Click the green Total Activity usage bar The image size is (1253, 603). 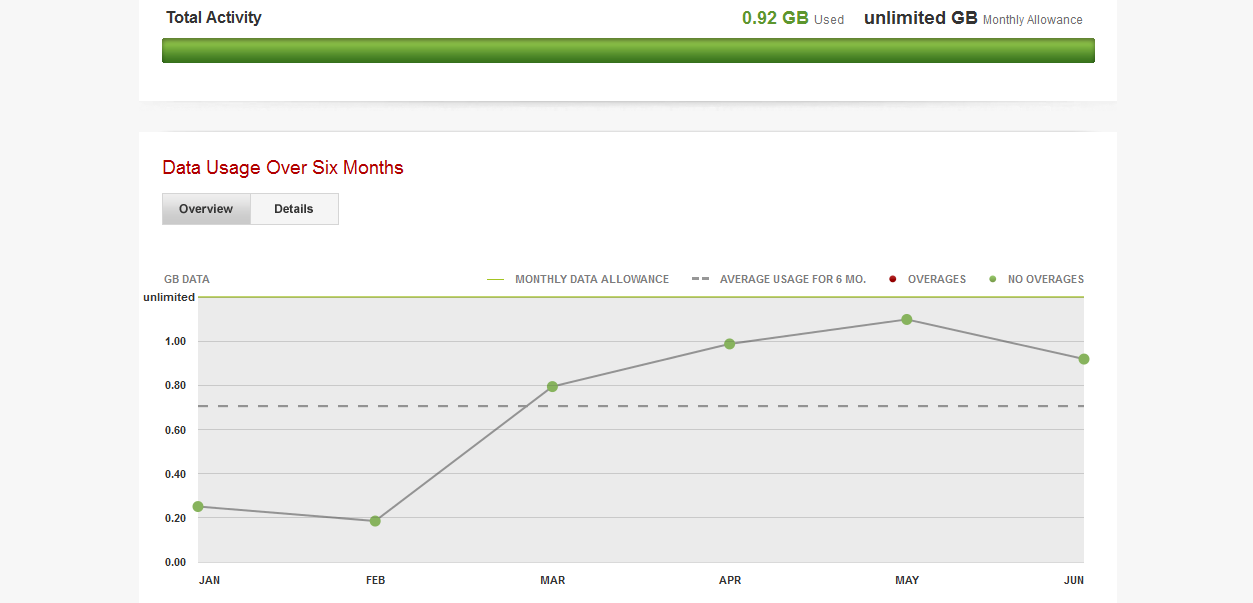pyautogui.click(x=628, y=51)
